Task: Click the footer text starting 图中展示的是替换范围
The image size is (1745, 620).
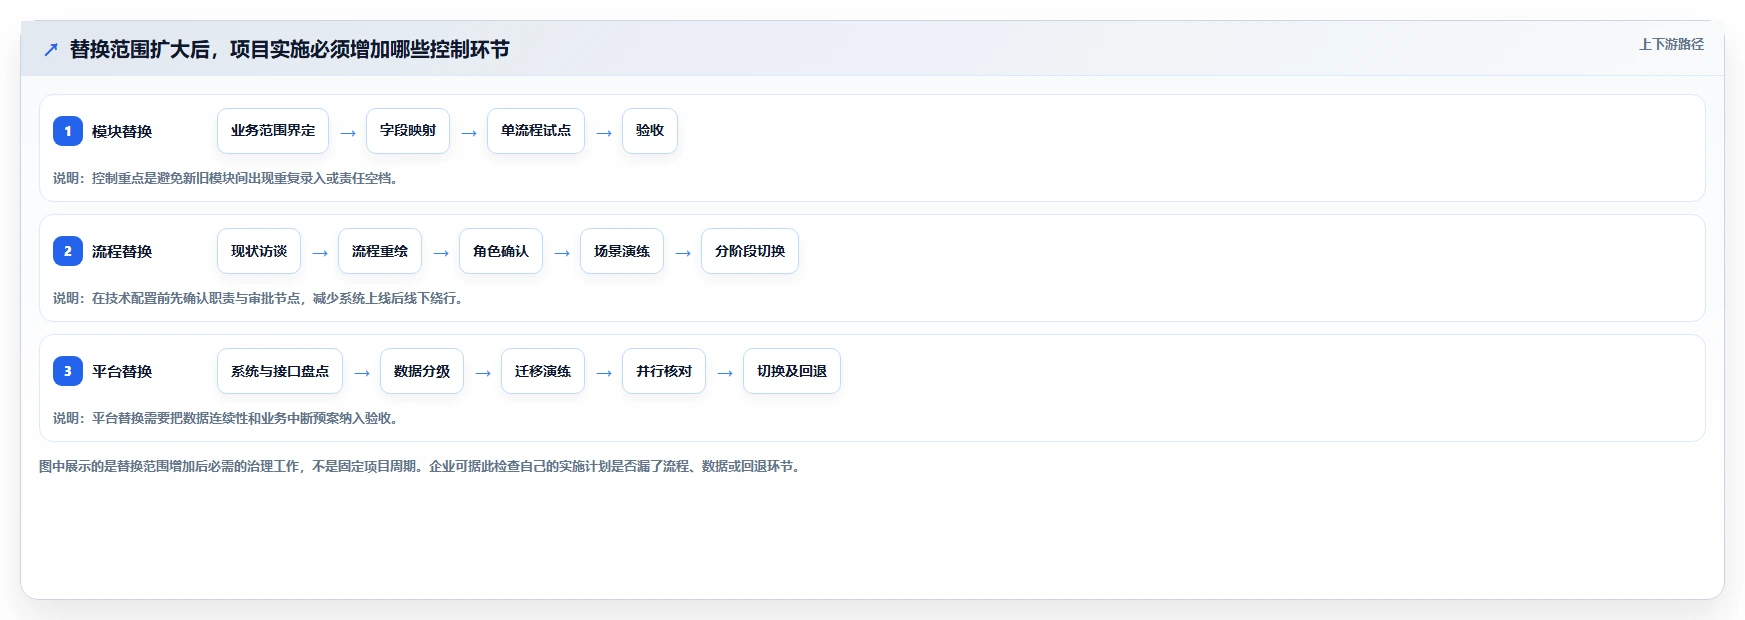Action: [422, 466]
